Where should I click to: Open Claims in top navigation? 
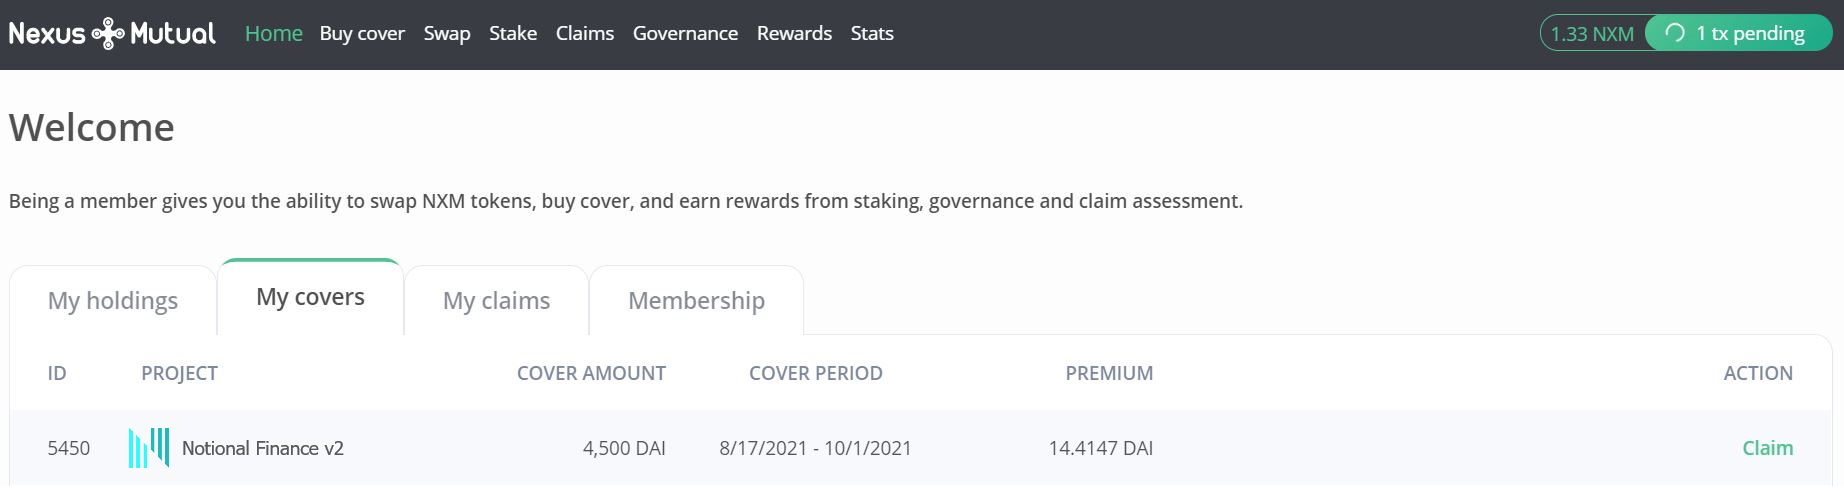585,33
